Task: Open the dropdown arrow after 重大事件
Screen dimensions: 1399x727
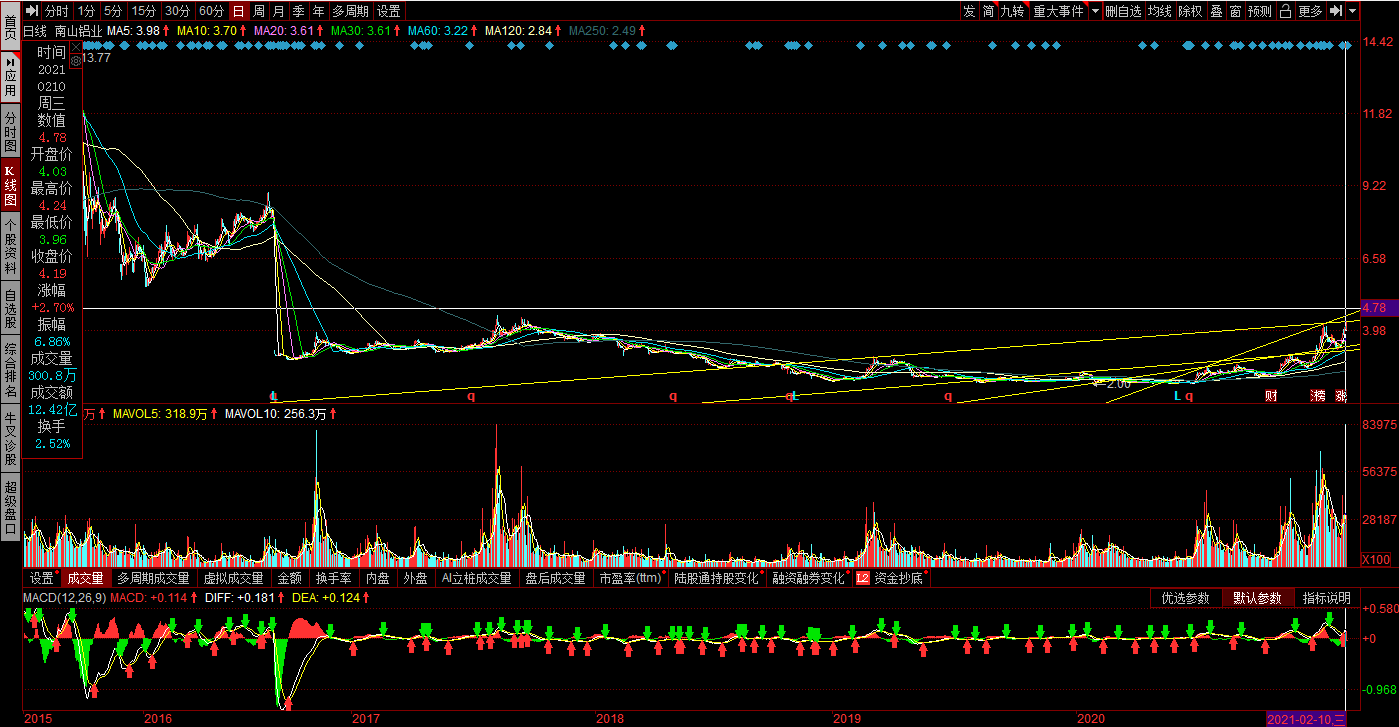Action: (1095, 11)
